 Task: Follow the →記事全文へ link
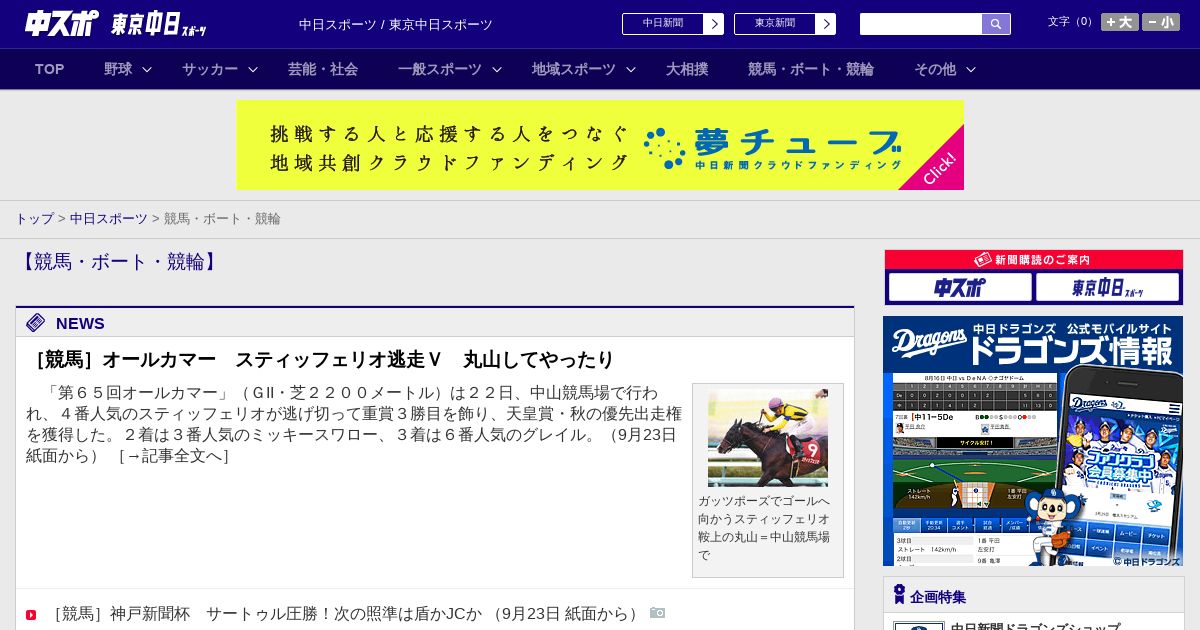pos(174,455)
